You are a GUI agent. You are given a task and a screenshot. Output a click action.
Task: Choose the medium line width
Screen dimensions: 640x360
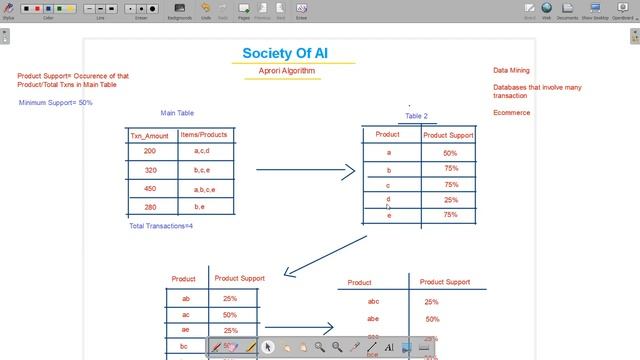[100, 9]
